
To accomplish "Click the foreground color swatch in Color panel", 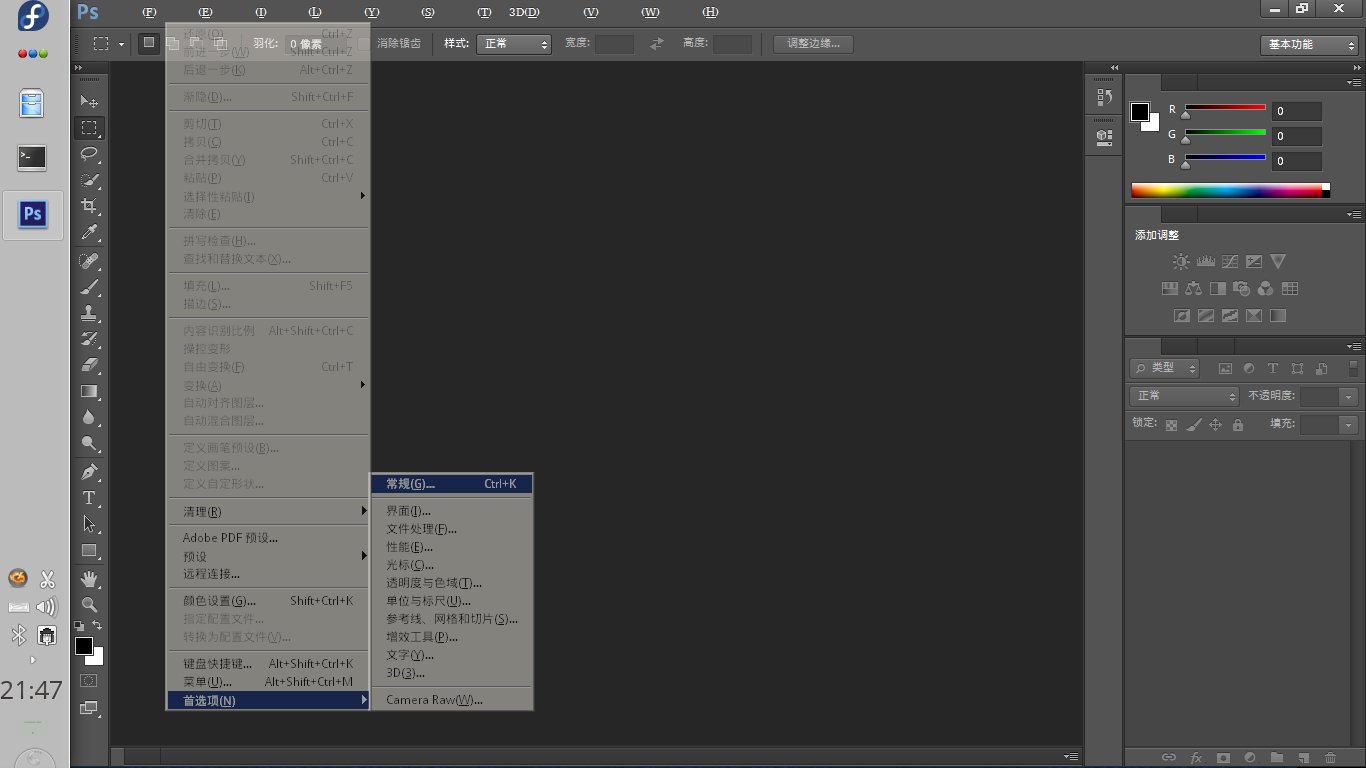I will pos(1140,112).
